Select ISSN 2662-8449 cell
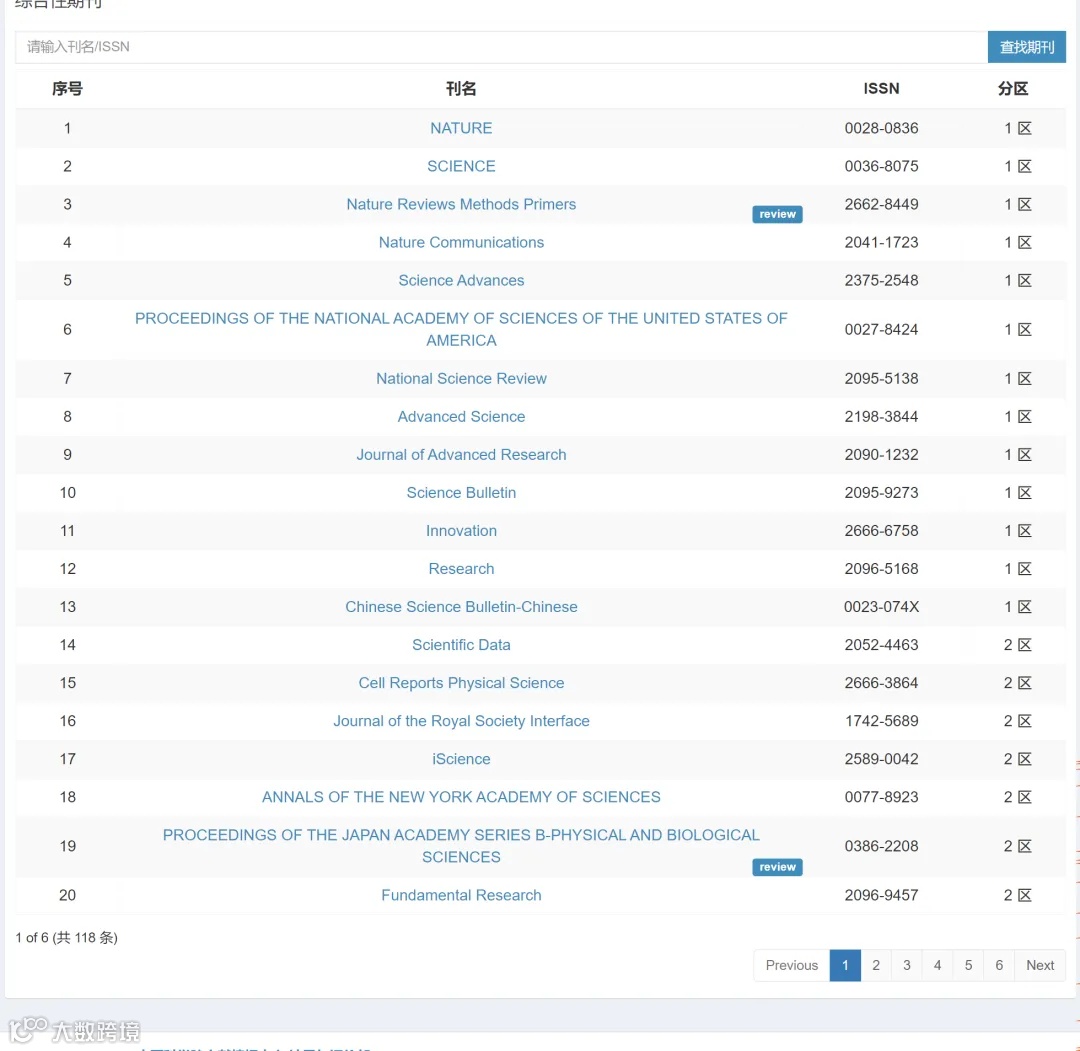The height and width of the screenshot is (1051, 1080). point(881,204)
